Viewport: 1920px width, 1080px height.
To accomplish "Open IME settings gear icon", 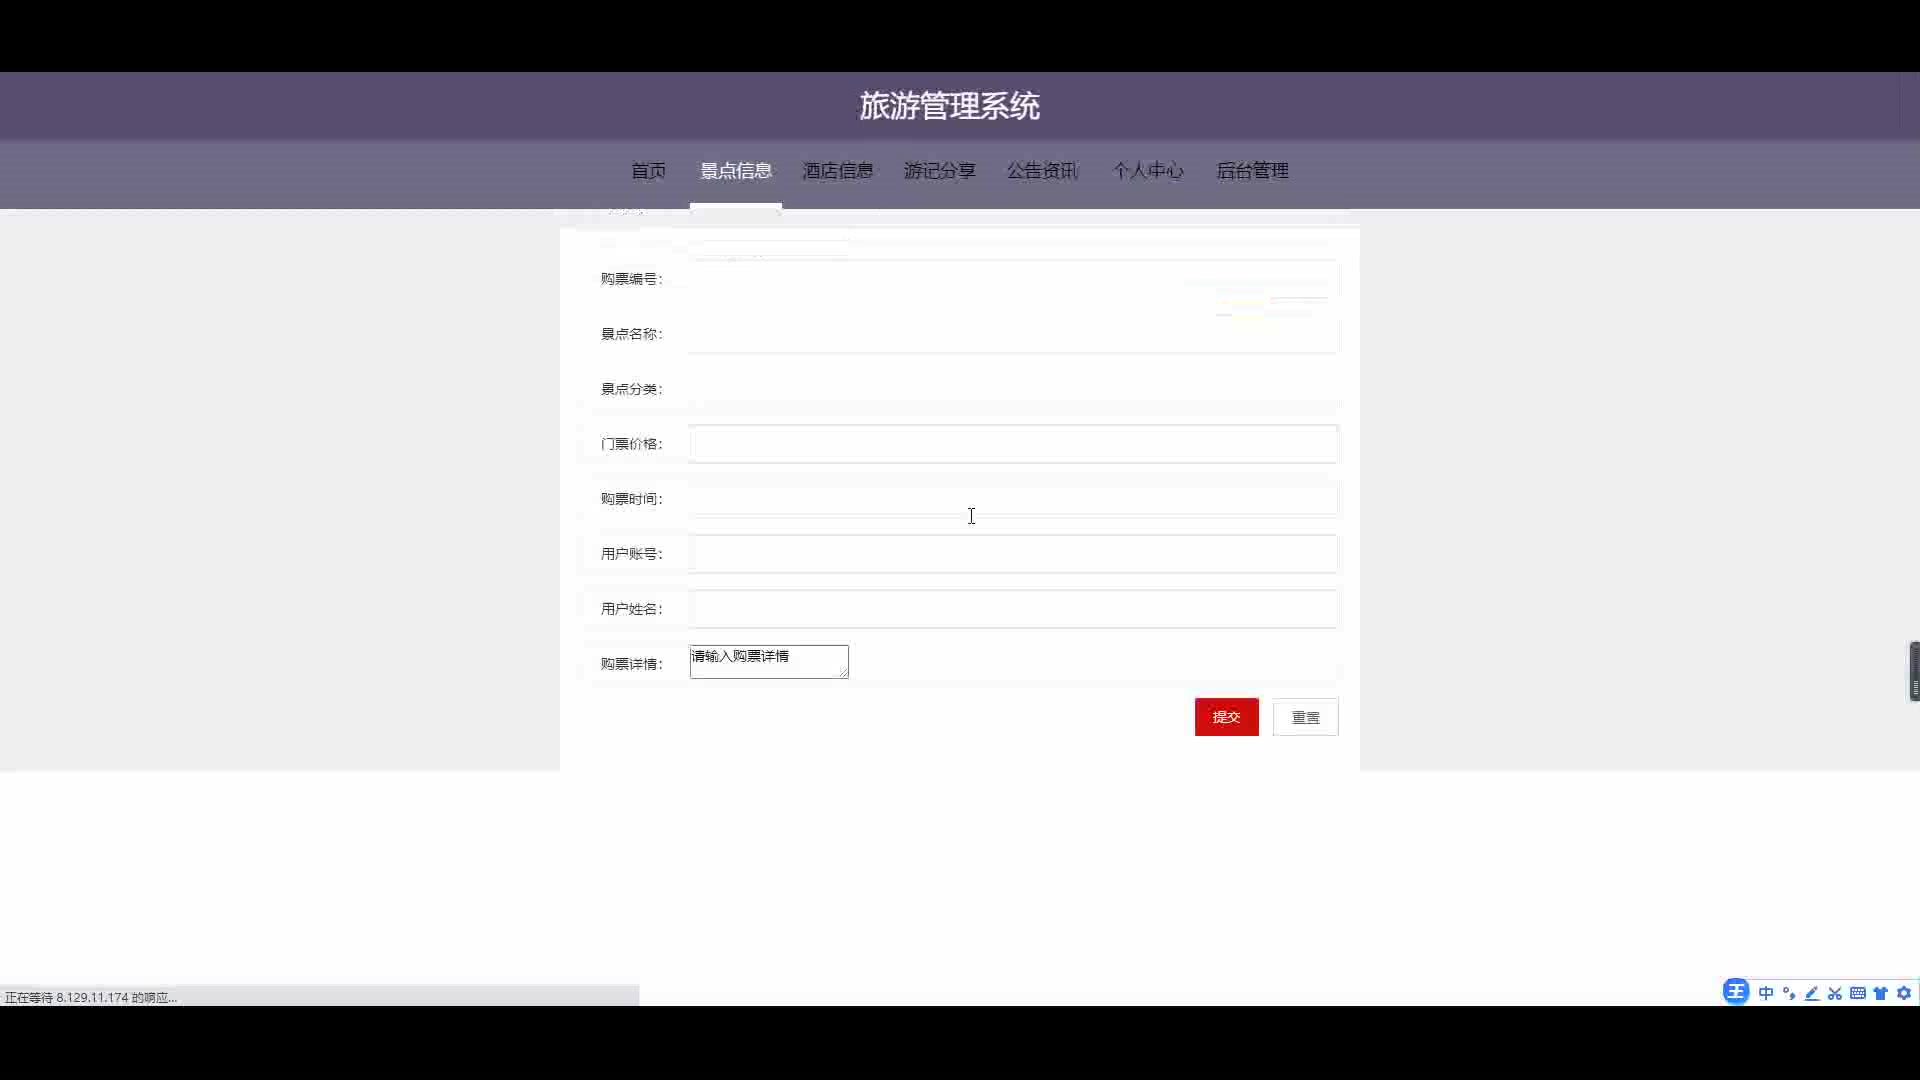I will [1904, 993].
